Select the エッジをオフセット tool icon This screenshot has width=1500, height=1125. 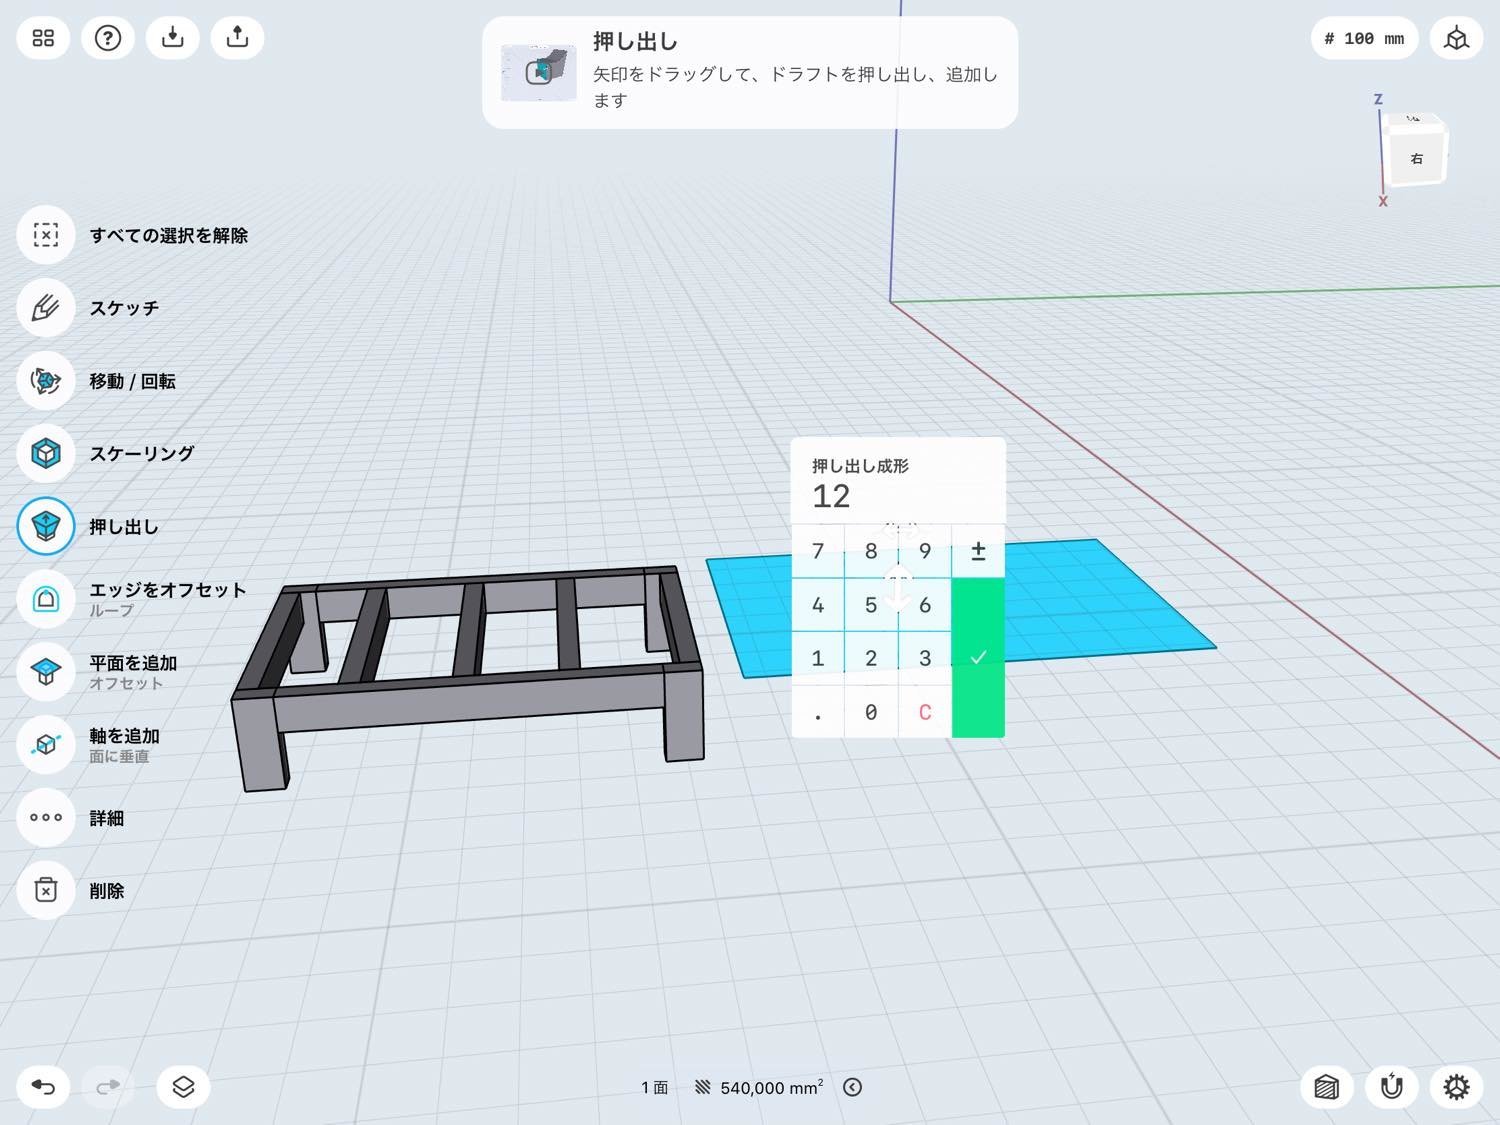46,599
